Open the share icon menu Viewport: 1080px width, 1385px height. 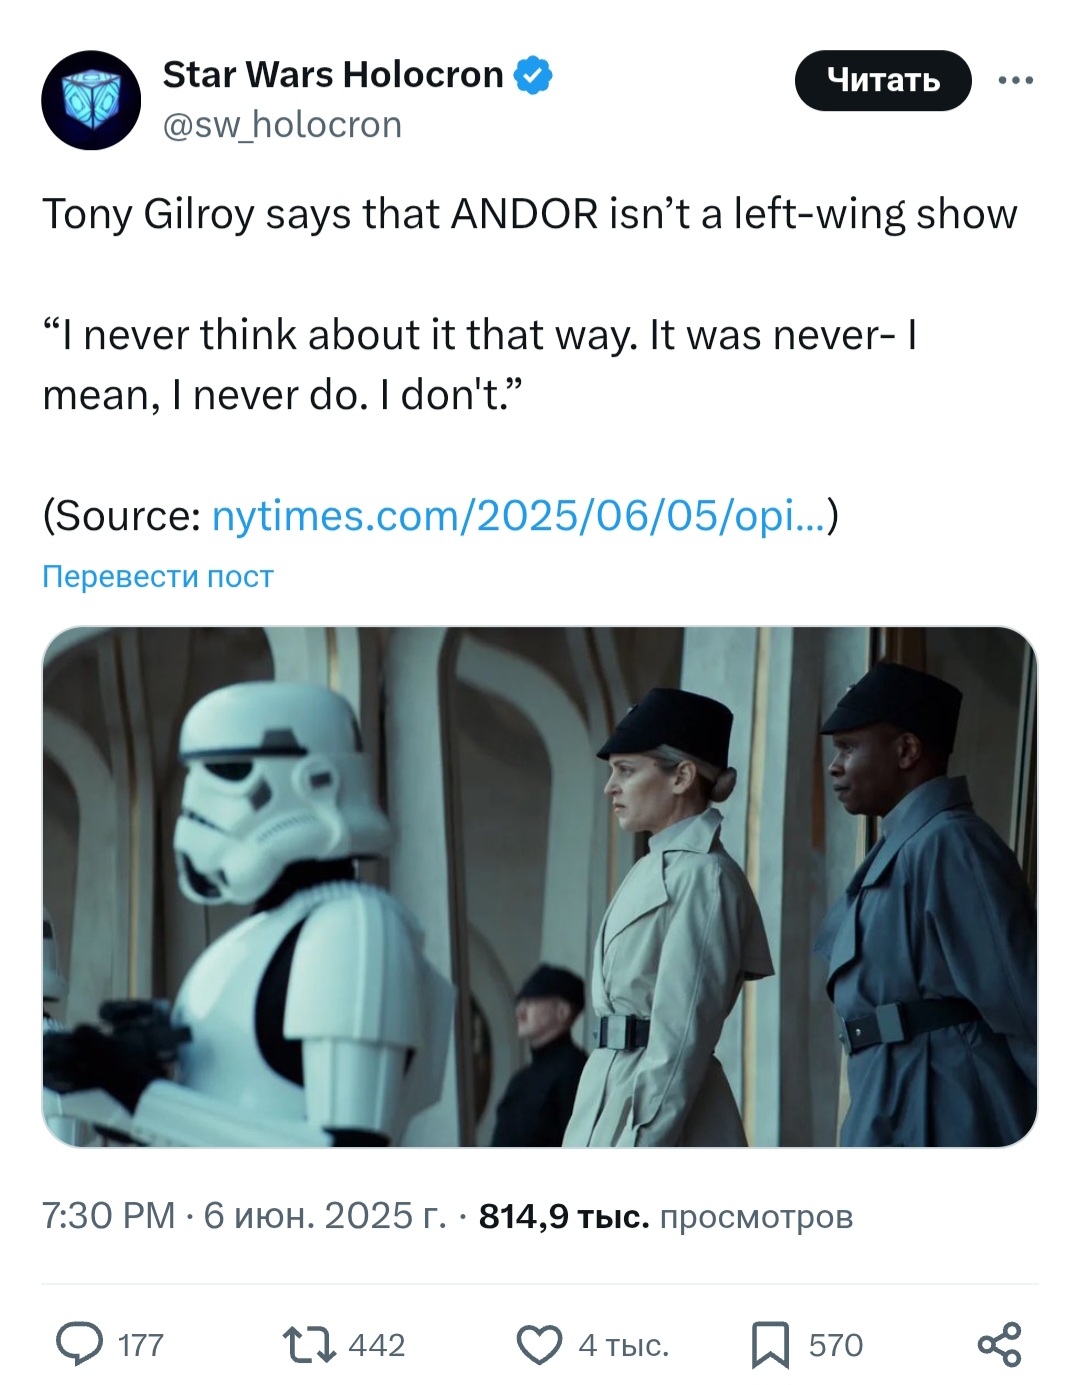(999, 1344)
